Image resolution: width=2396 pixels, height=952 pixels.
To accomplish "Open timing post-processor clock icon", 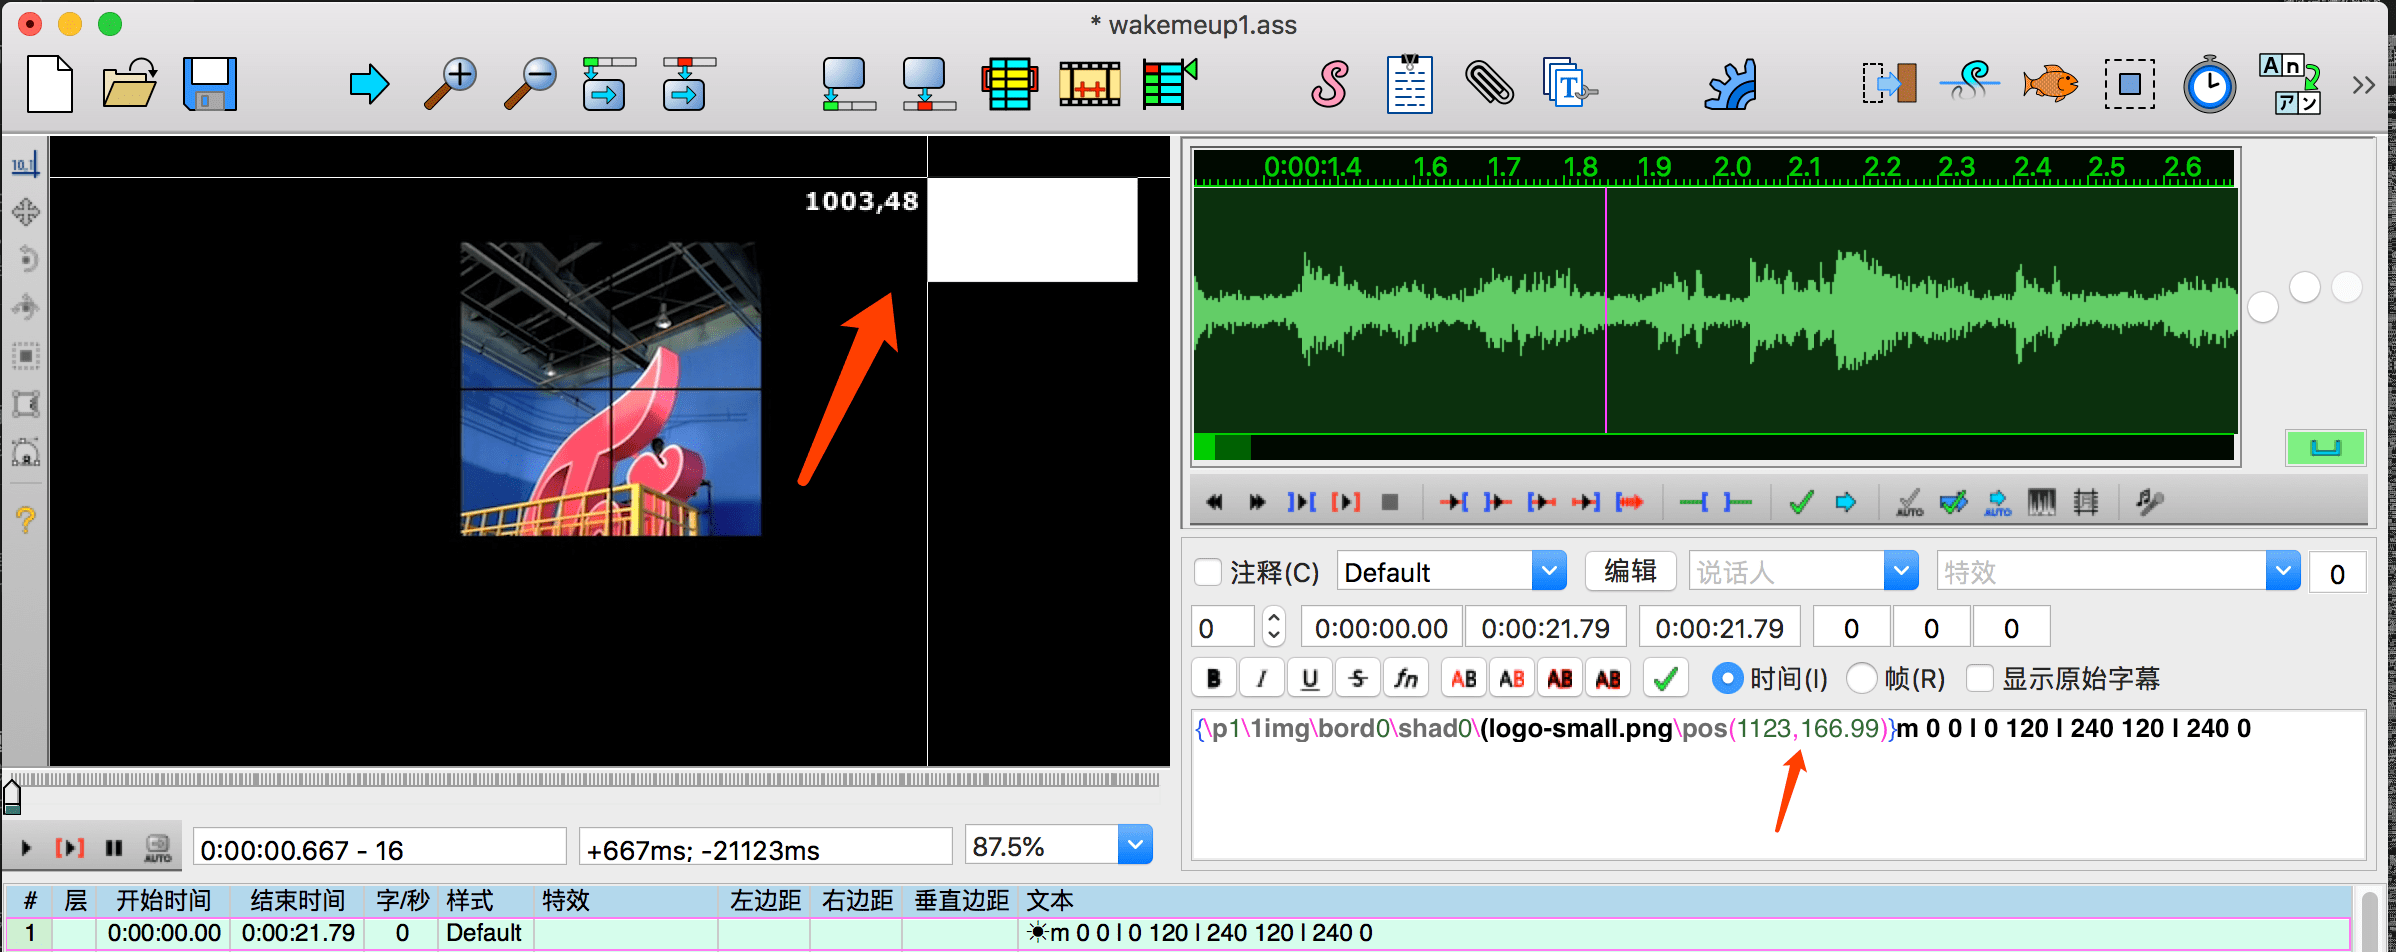I will click(x=2210, y=84).
